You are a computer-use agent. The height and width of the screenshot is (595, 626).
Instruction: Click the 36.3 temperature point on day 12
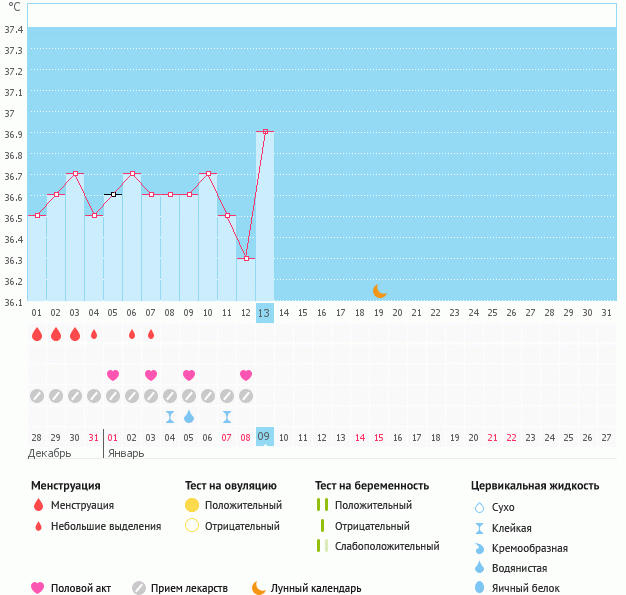click(x=246, y=258)
